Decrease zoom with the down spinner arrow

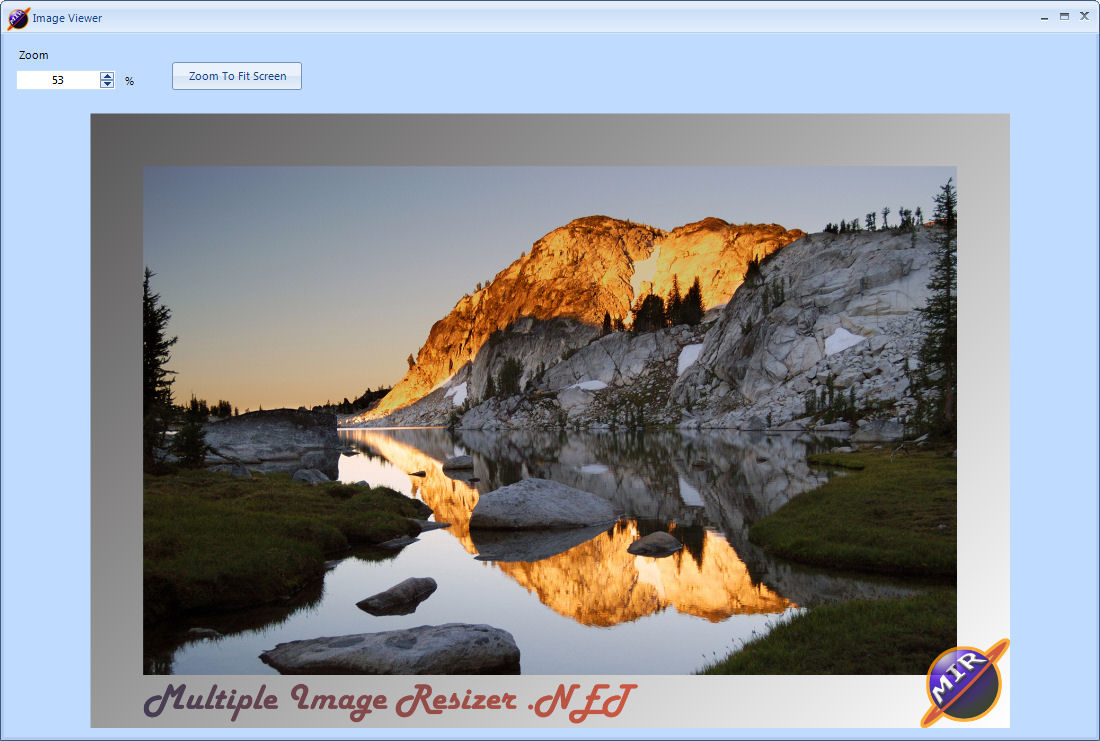[x=107, y=84]
